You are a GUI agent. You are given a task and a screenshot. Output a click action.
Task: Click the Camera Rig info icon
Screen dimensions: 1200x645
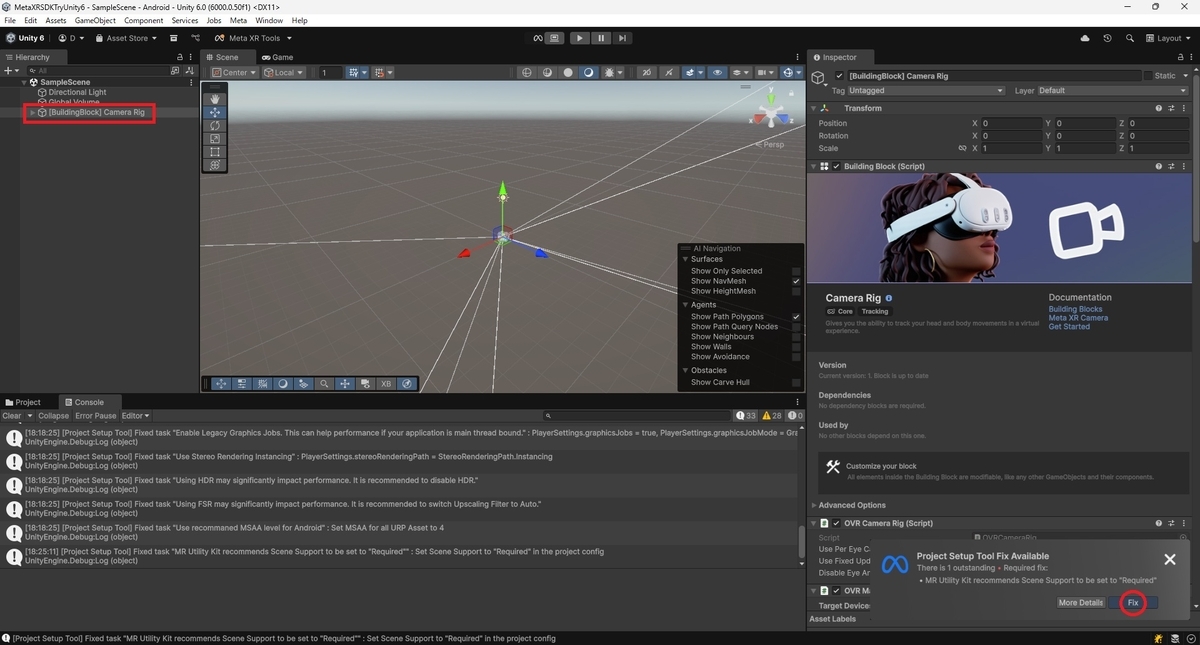click(x=889, y=298)
